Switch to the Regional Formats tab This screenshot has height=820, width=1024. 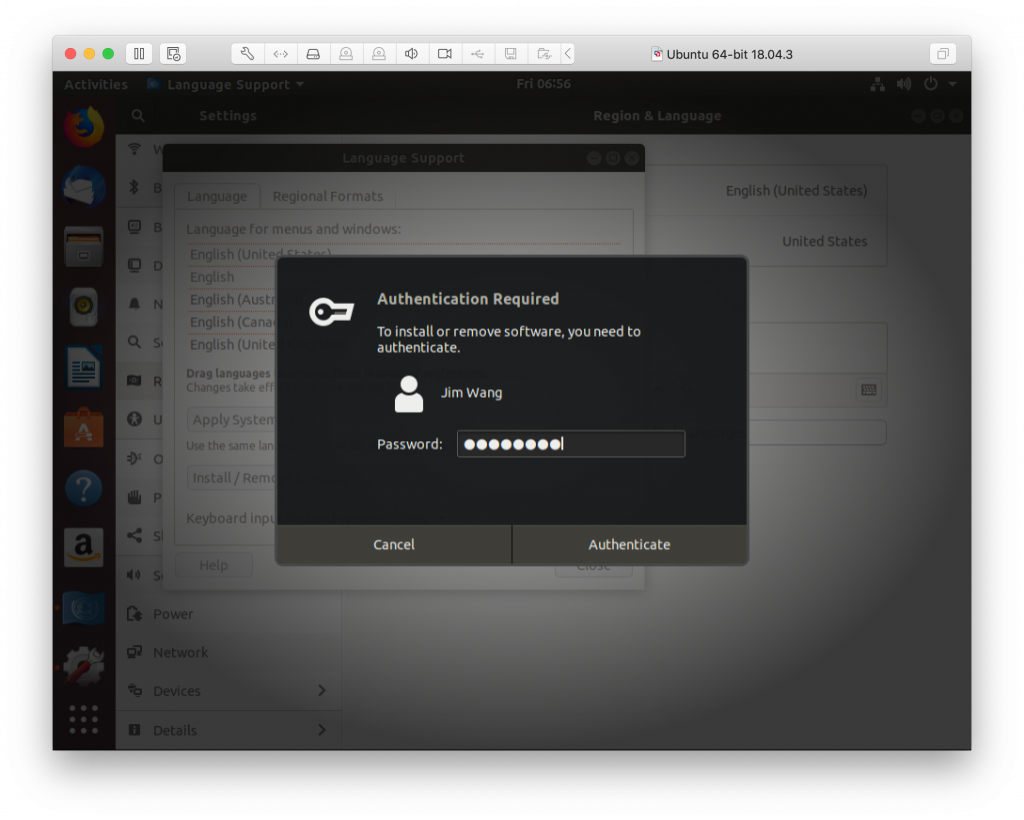[327, 197]
